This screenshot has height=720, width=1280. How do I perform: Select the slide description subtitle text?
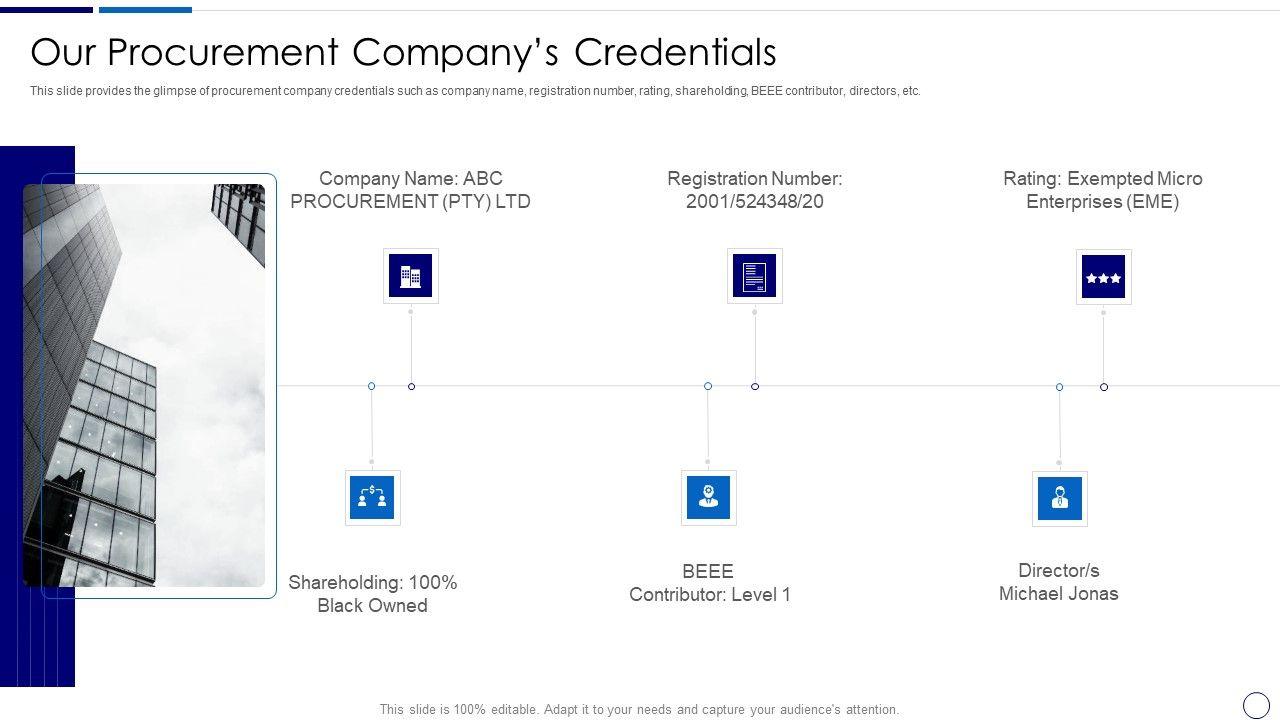475,91
